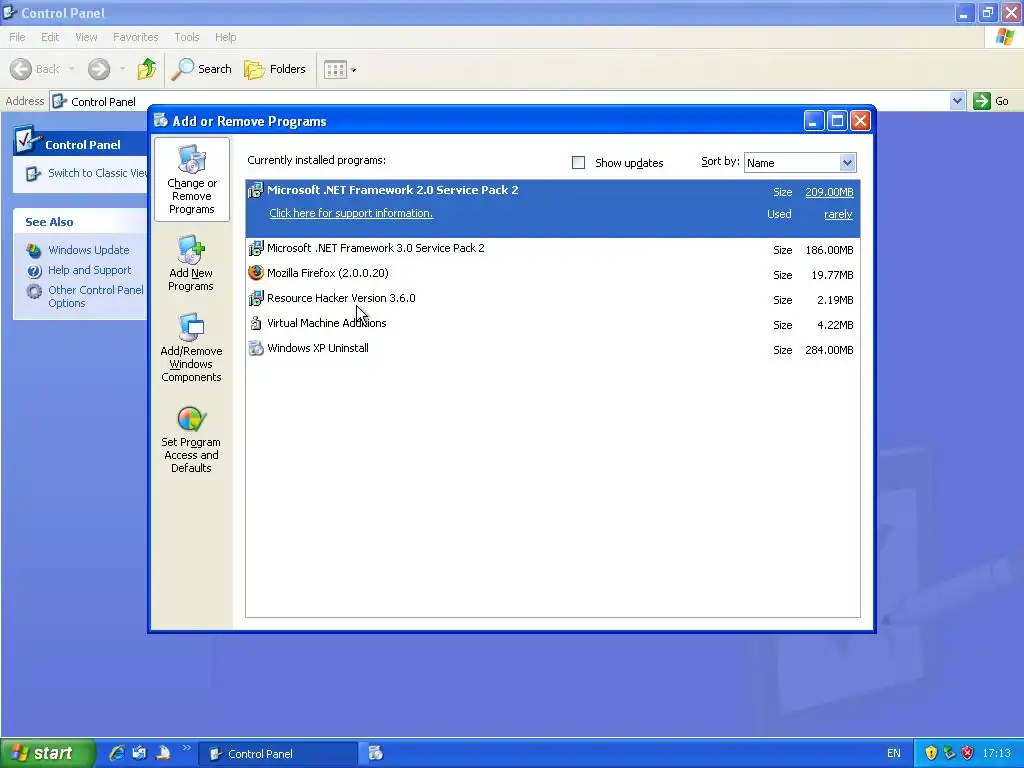
Task: Click the Resource Hacker program icon
Action: 256,298
